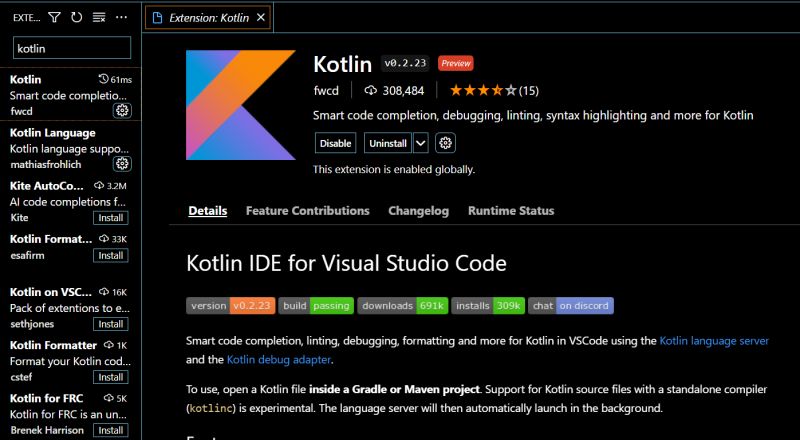Open gear menu for Kotlin Language extension

122,163
